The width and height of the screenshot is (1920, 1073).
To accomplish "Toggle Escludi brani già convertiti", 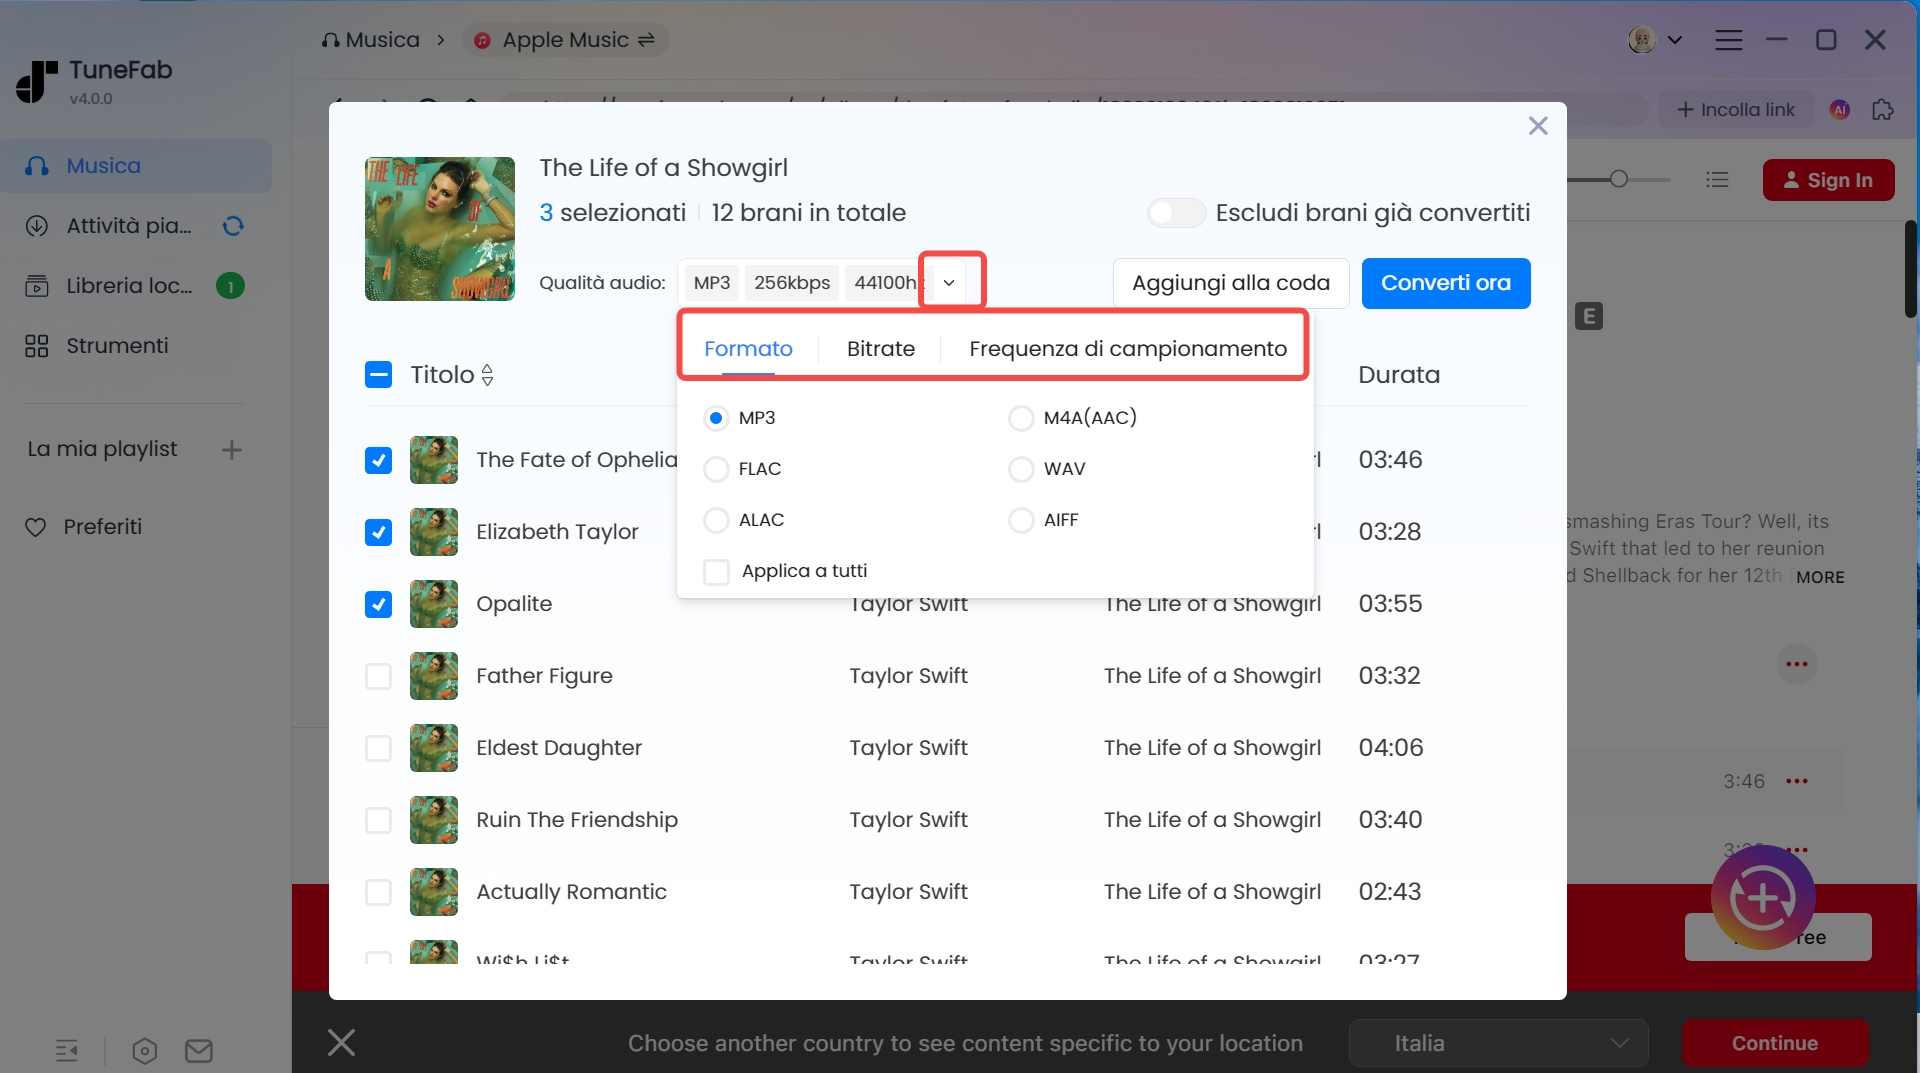I will tap(1176, 212).
